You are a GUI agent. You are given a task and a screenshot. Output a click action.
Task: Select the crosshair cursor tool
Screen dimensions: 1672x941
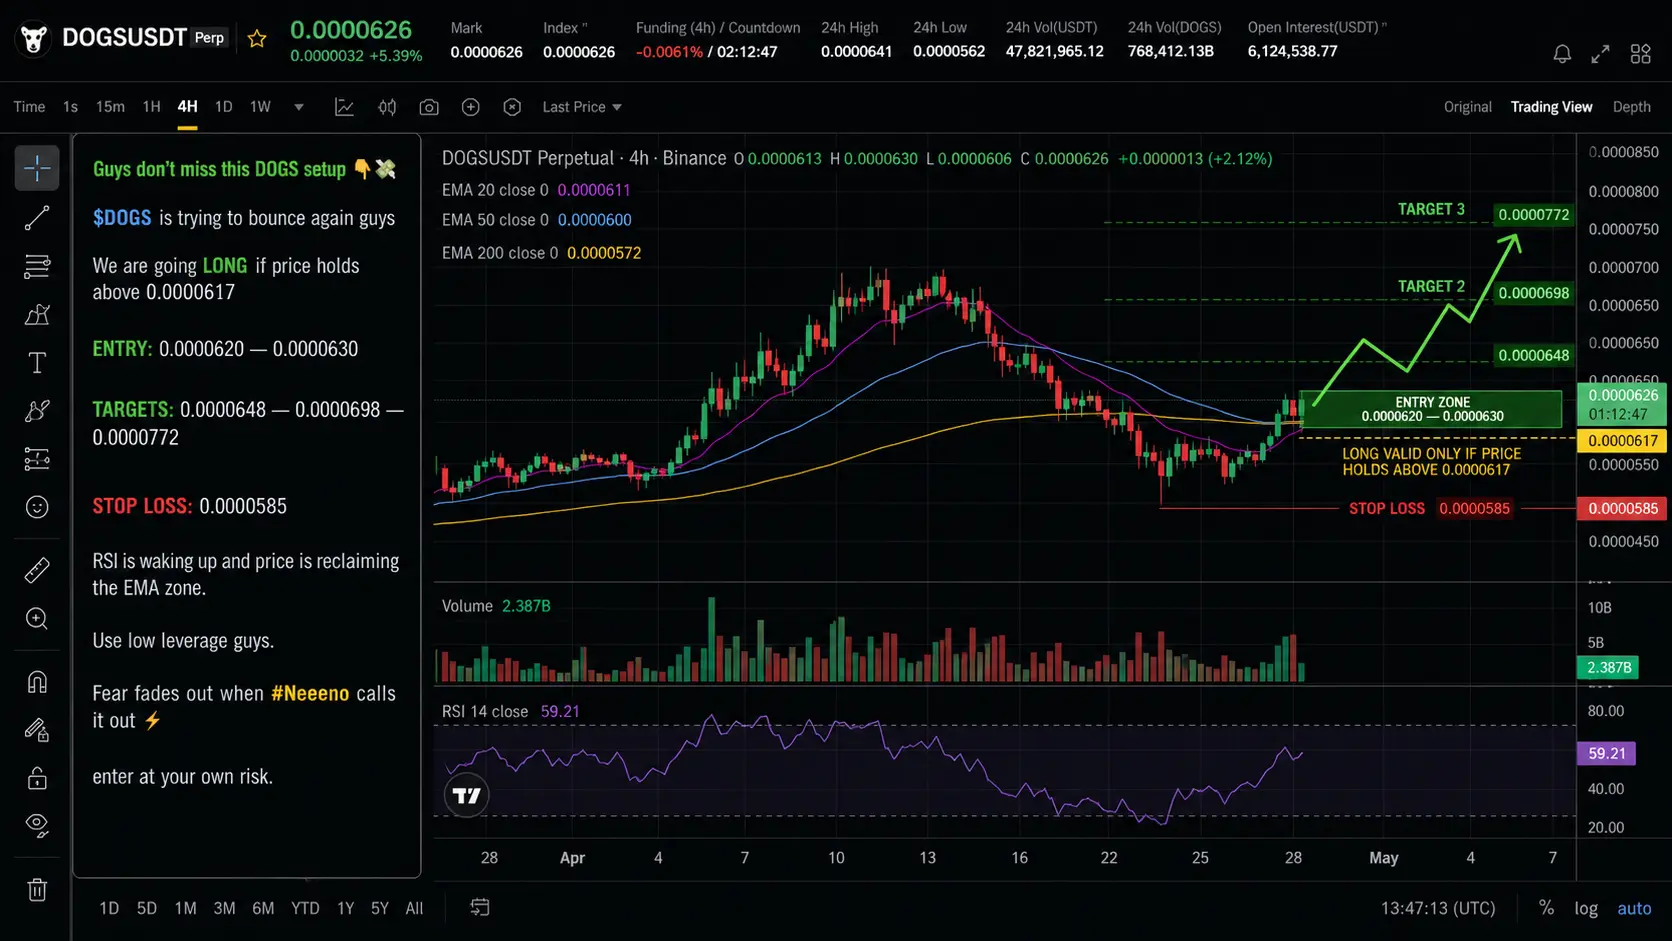tap(37, 168)
